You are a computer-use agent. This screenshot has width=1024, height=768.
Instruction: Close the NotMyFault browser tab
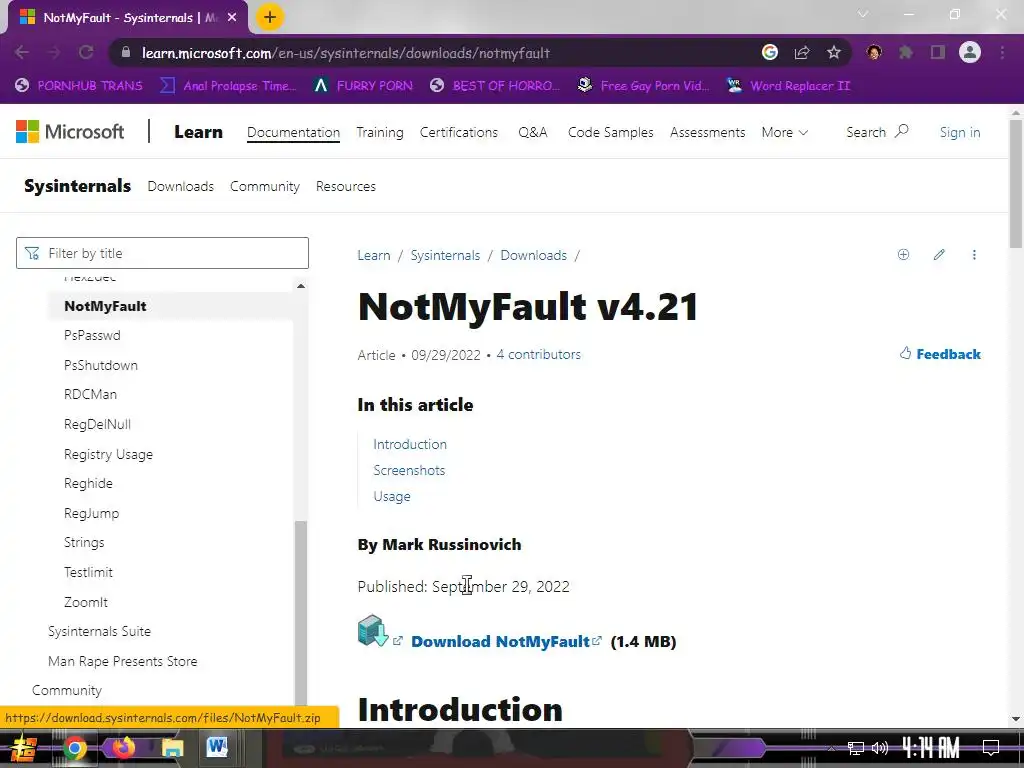[232, 18]
